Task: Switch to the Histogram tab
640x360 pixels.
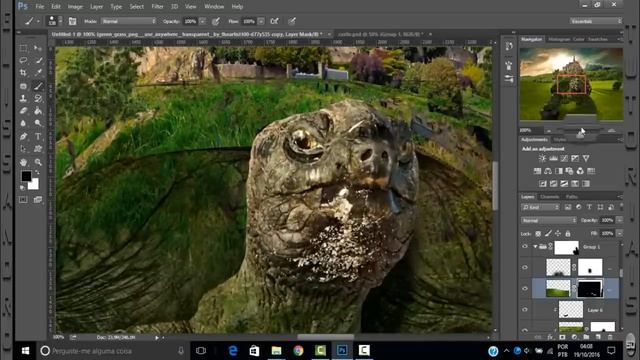Action: 559,39
